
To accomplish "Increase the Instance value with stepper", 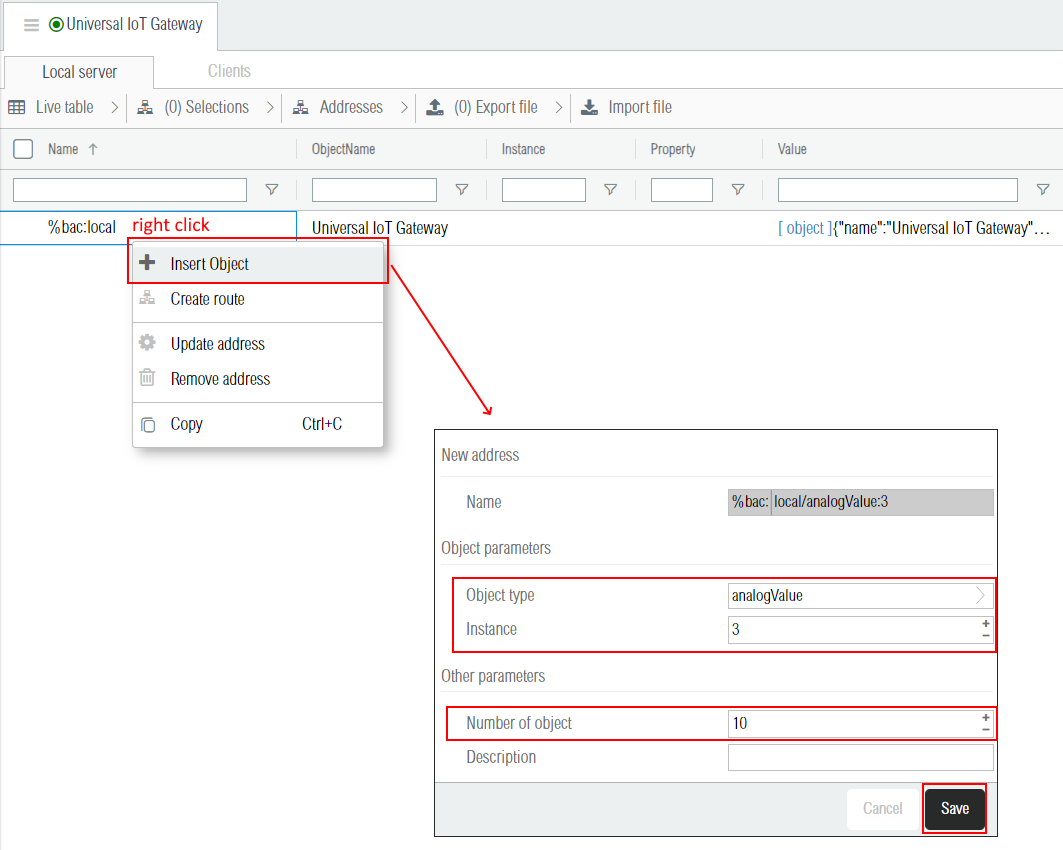I will pos(986,623).
